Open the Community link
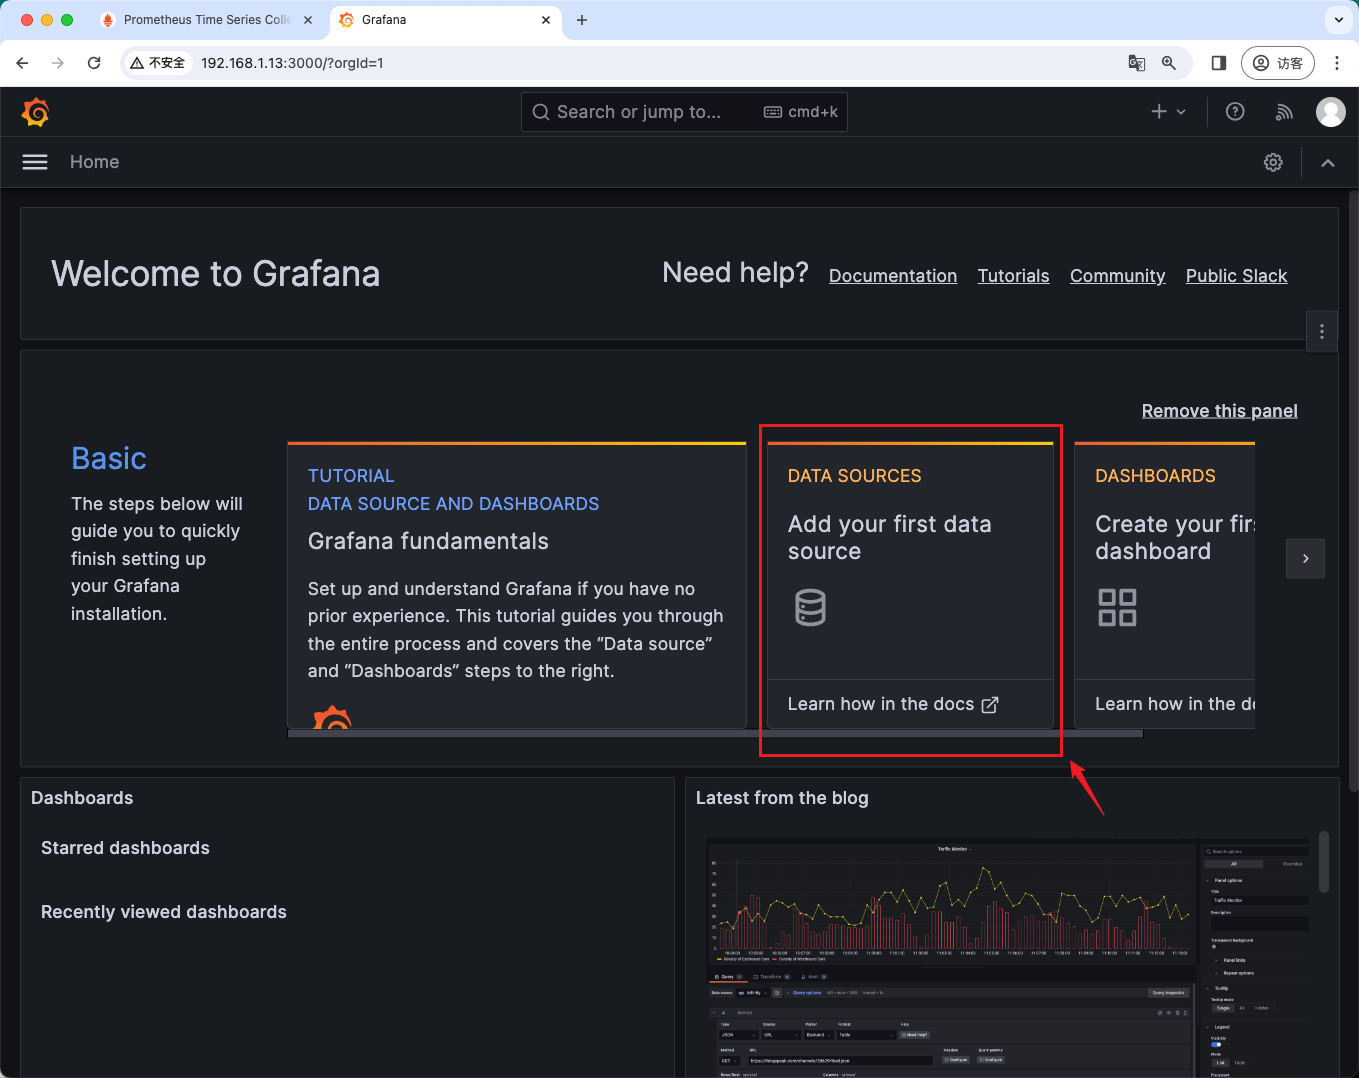 point(1117,276)
